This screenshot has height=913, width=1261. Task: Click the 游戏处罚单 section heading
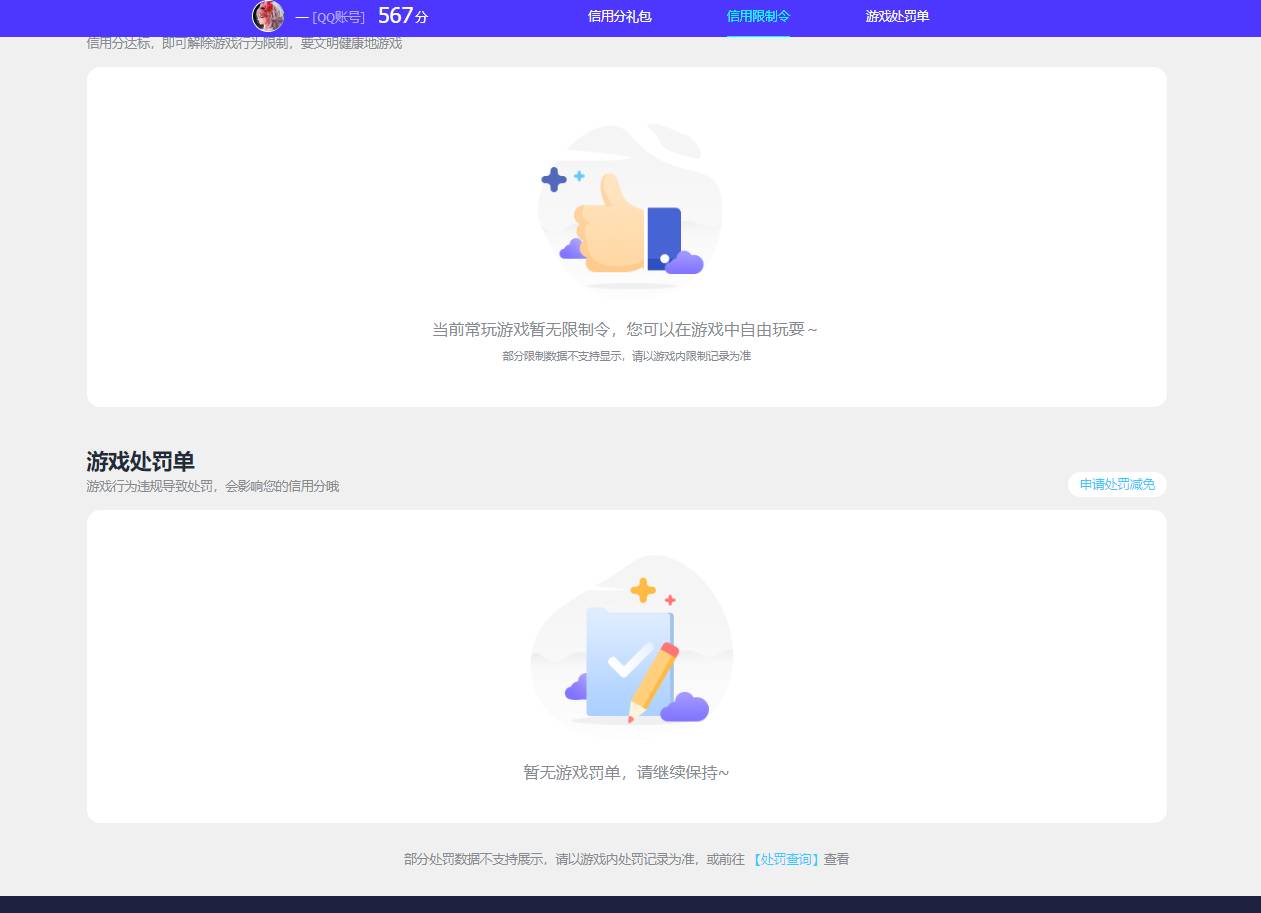point(140,462)
